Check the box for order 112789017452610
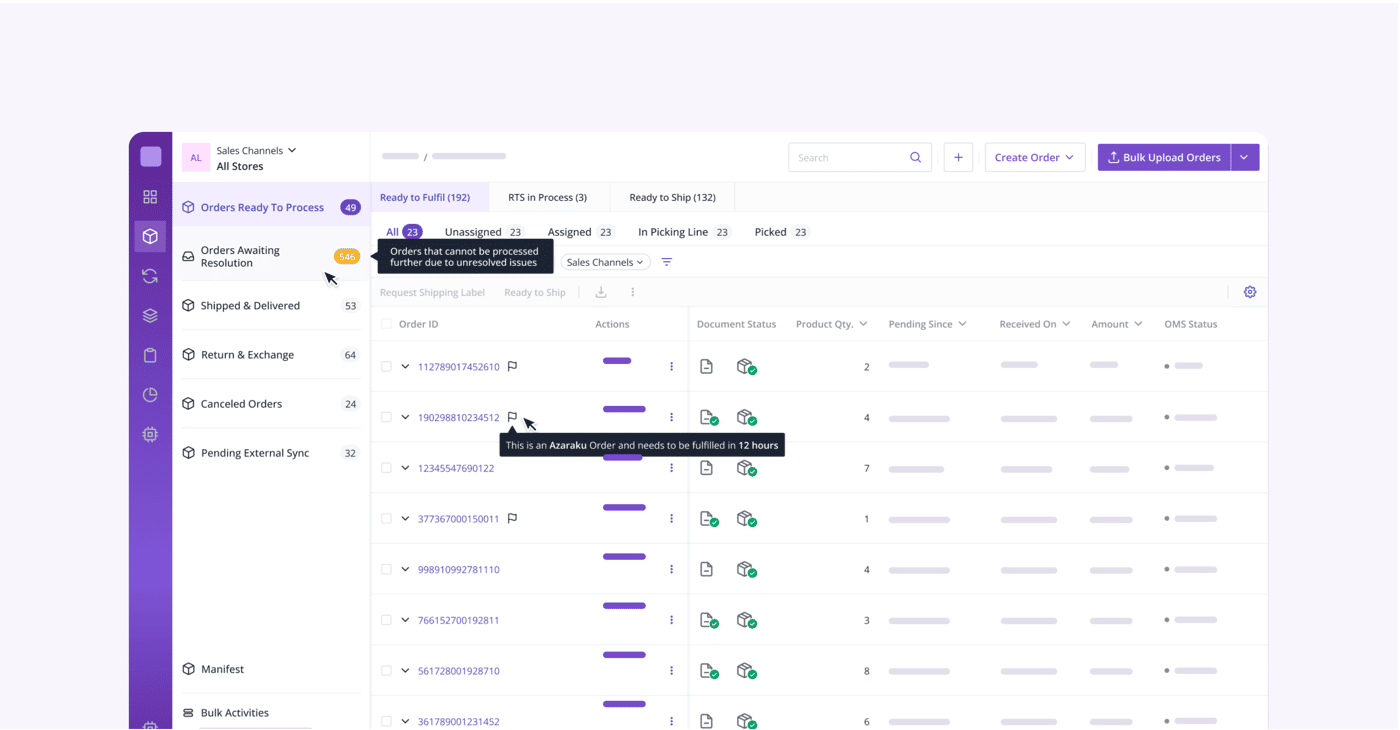This screenshot has height=730, width=1400. tap(386, 367)
